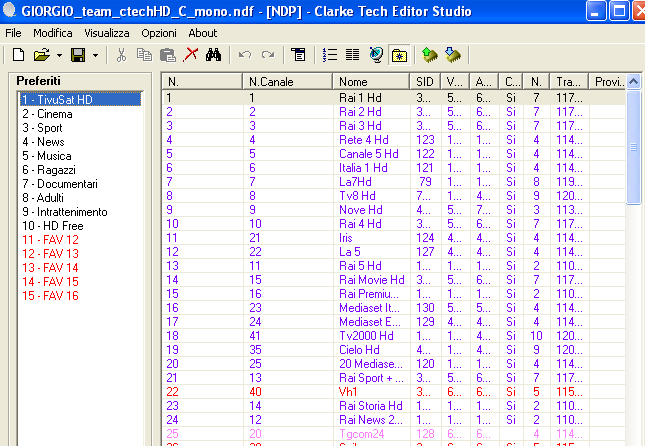Image resolution: width=645 pixels, height=446 pixels.
Task: Select the Nove Hd channel row
Action: (394, 210)
